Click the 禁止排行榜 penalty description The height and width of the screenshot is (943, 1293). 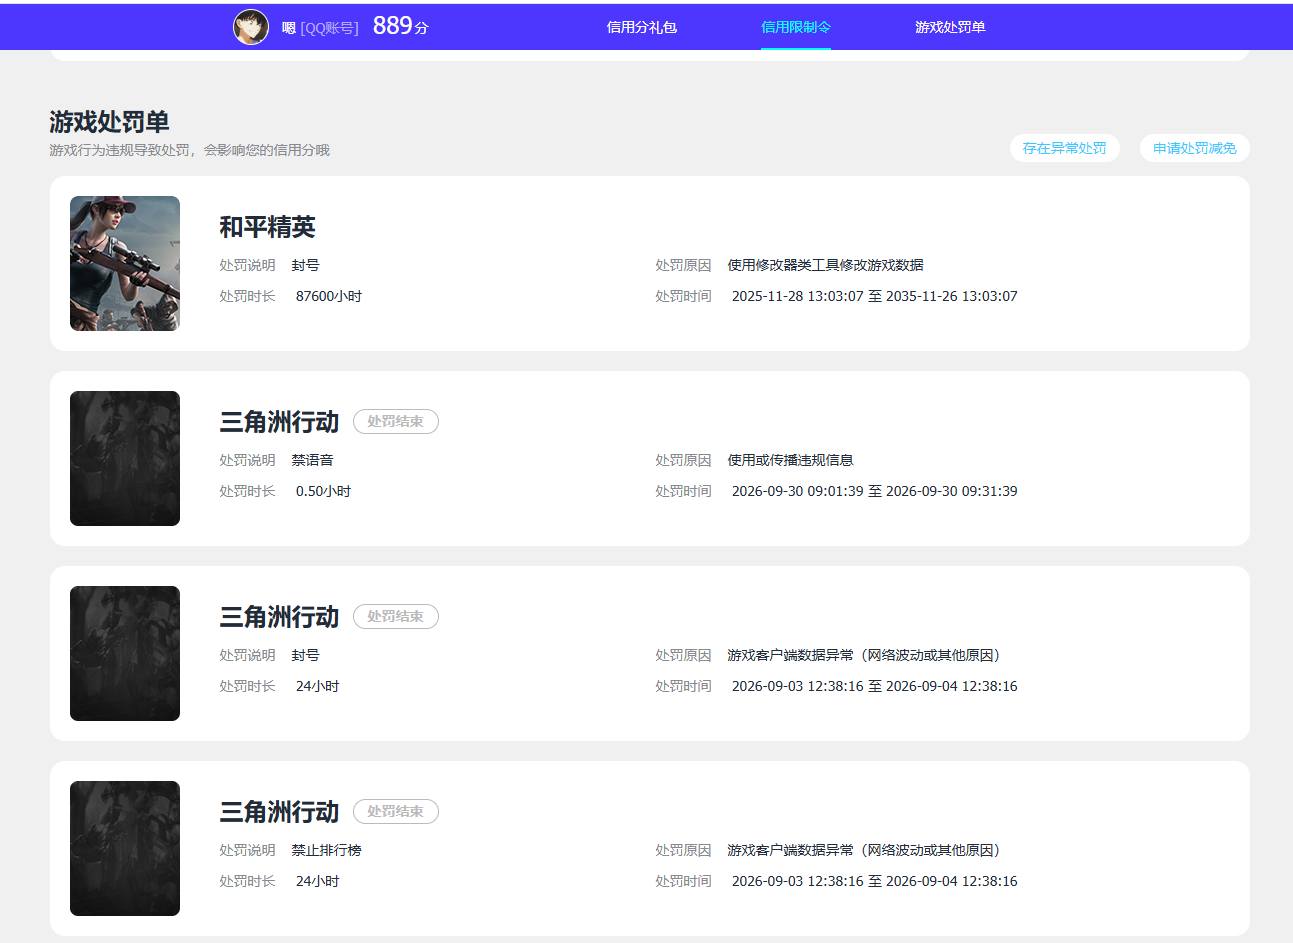[327, 850]
